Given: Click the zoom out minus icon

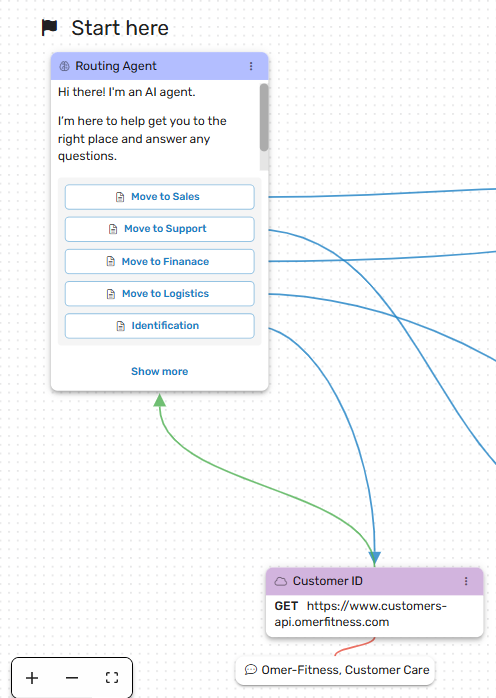Looking at the screenshot, I should point(72,678).
